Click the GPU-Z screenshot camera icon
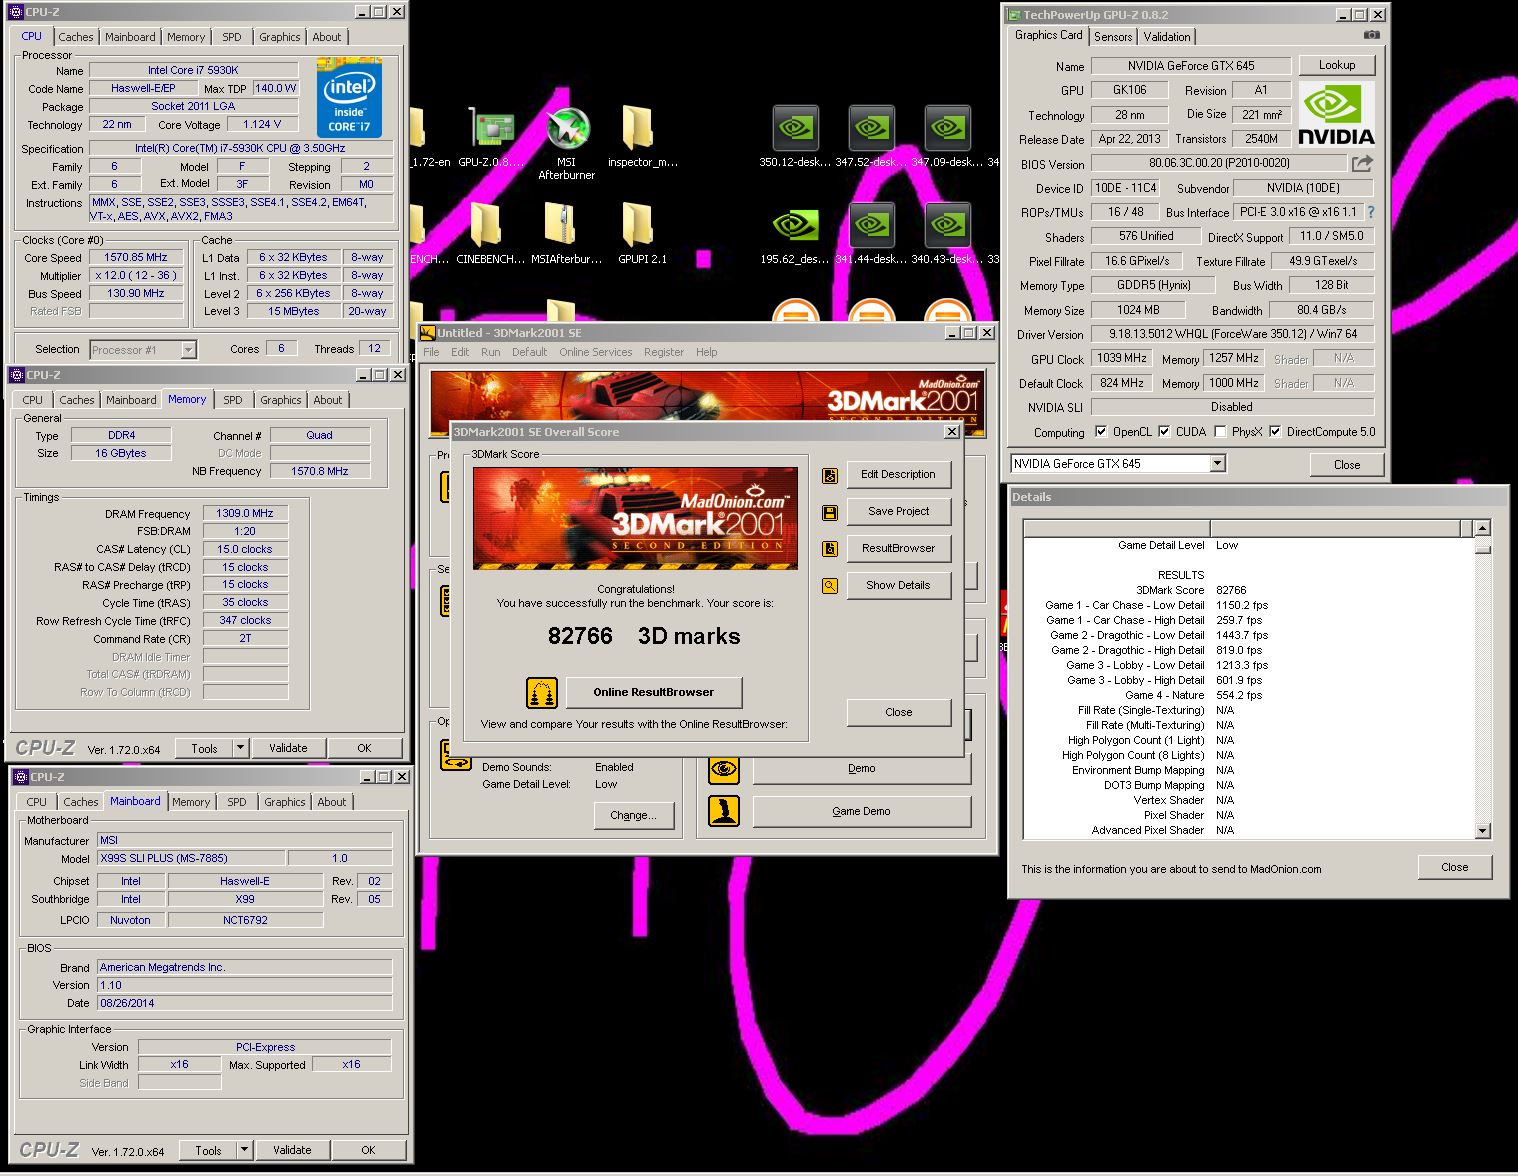Image resolution: width=1518 pixels, height=1176 pixels. click(1372, 35)
